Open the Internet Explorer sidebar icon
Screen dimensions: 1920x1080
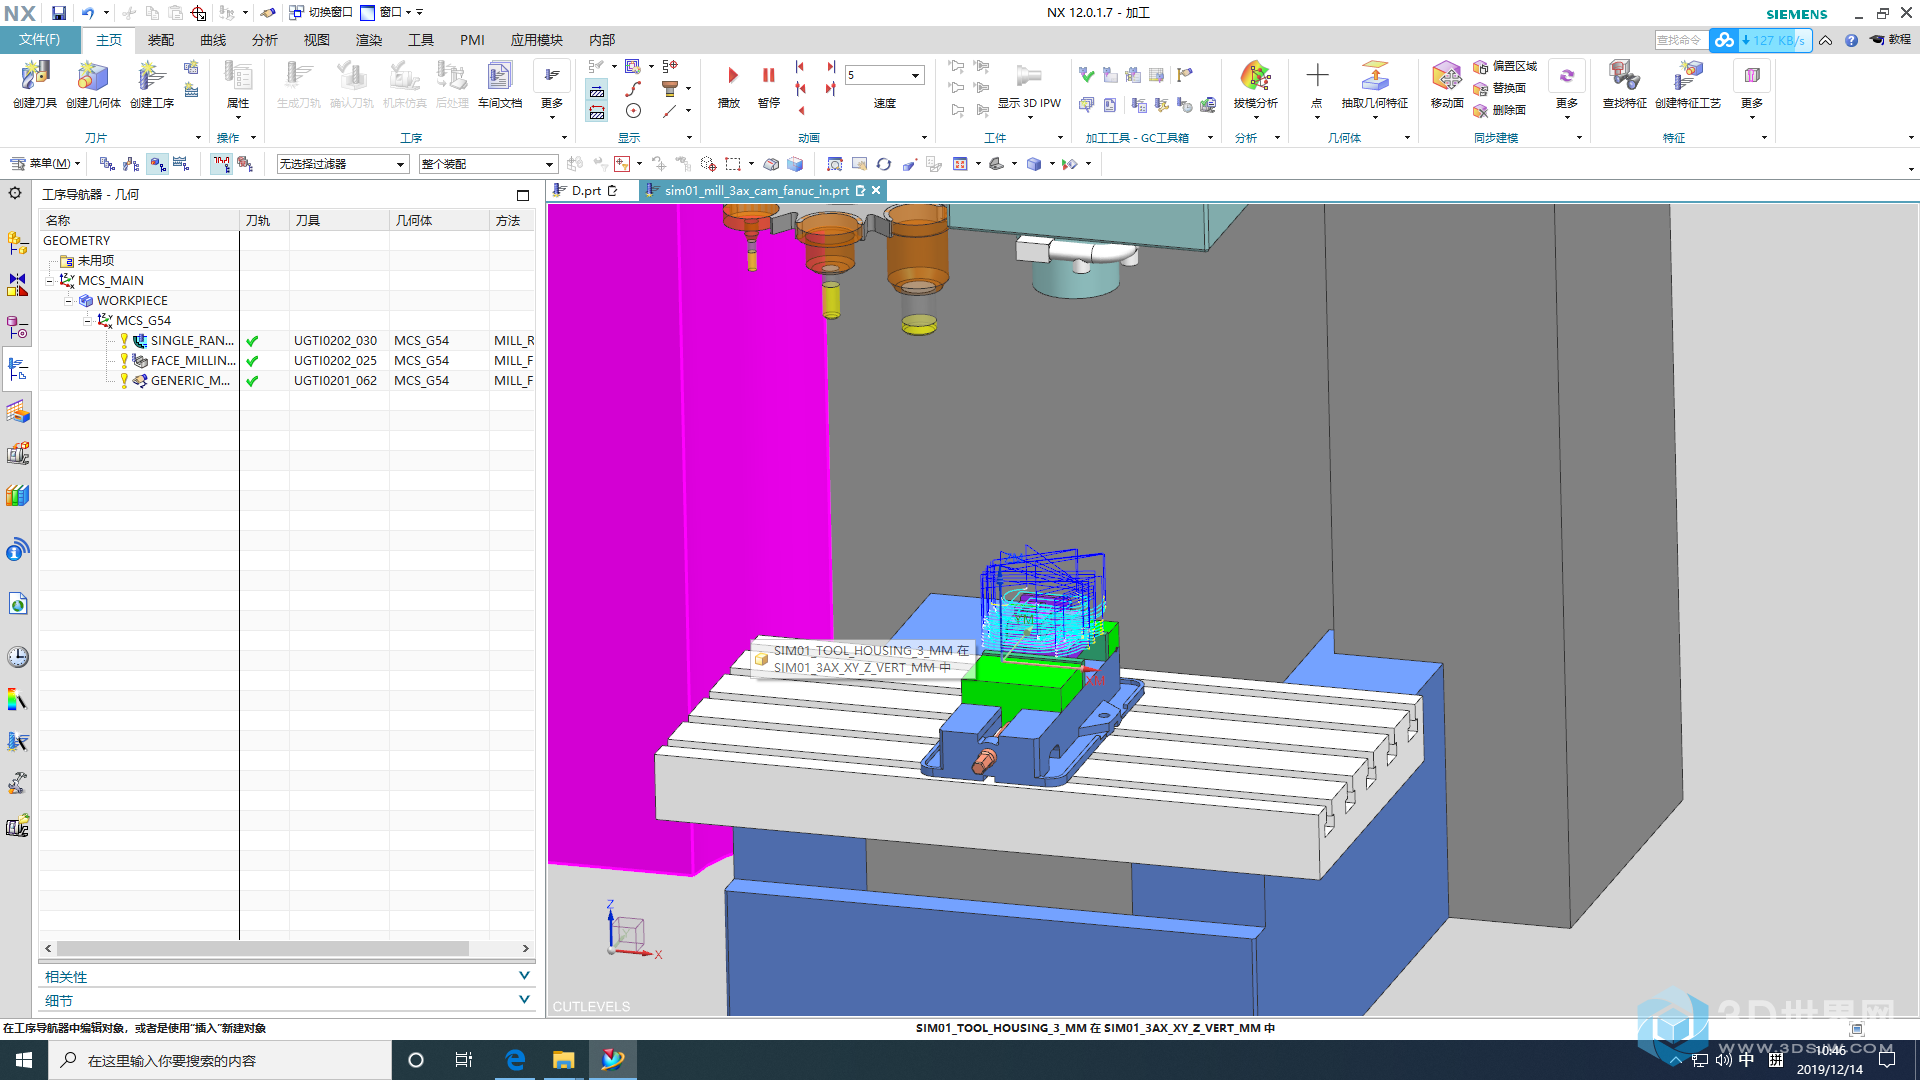pos(17,604)
